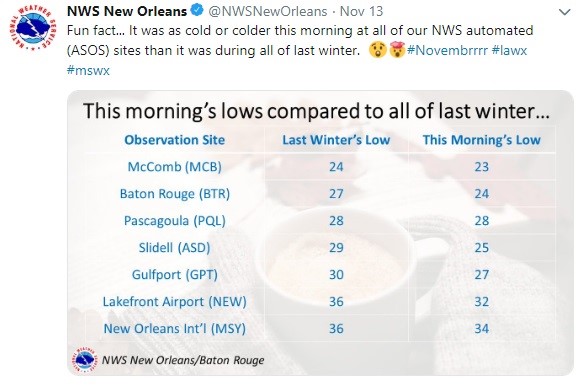
Task: Click the Observation Site column header
Action: tap(174, 140)
